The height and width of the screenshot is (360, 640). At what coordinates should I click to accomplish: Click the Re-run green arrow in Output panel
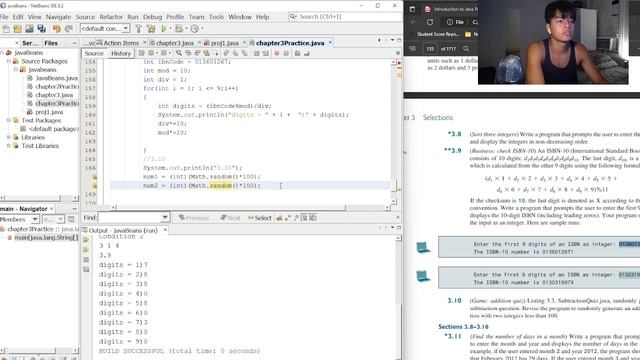pyautogui.click(x=86, y=240)
